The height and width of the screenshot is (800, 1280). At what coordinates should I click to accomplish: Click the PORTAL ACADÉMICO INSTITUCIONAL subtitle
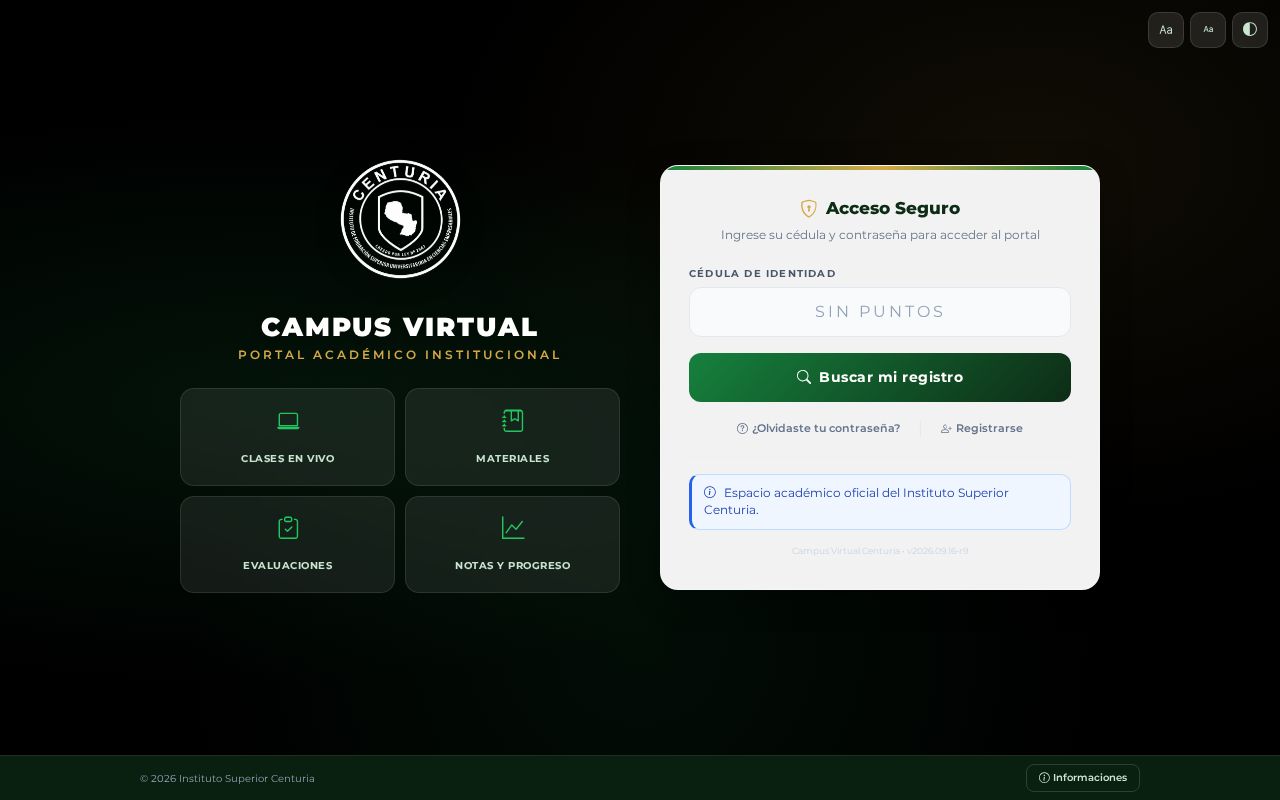click(400, 355)
